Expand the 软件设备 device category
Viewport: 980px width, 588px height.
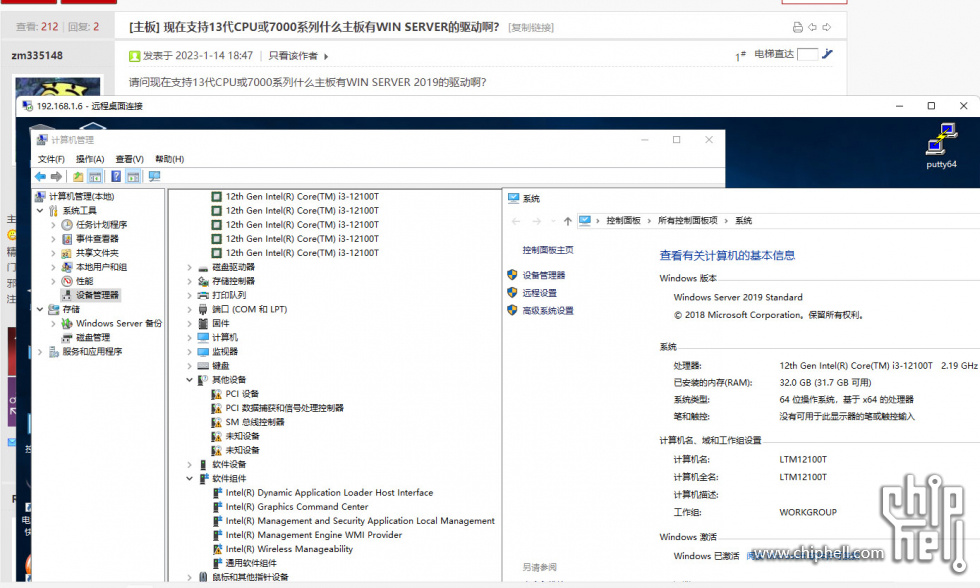click(x=189, y=464)
